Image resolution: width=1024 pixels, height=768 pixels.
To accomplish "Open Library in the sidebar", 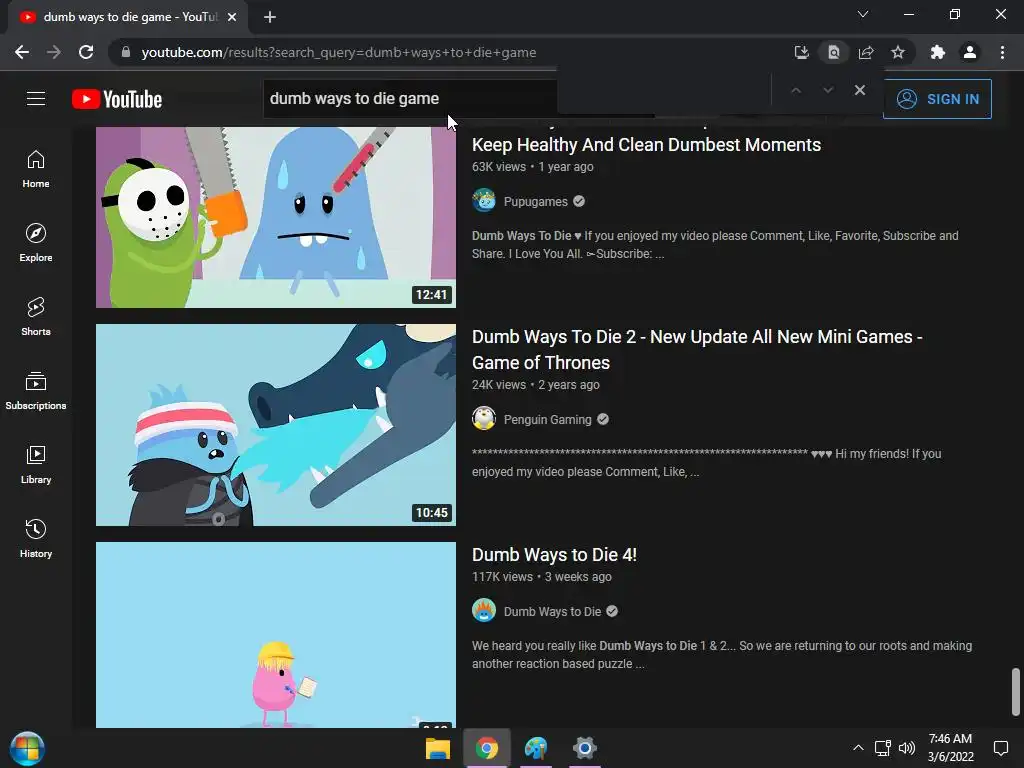I will tap(36, 464).
